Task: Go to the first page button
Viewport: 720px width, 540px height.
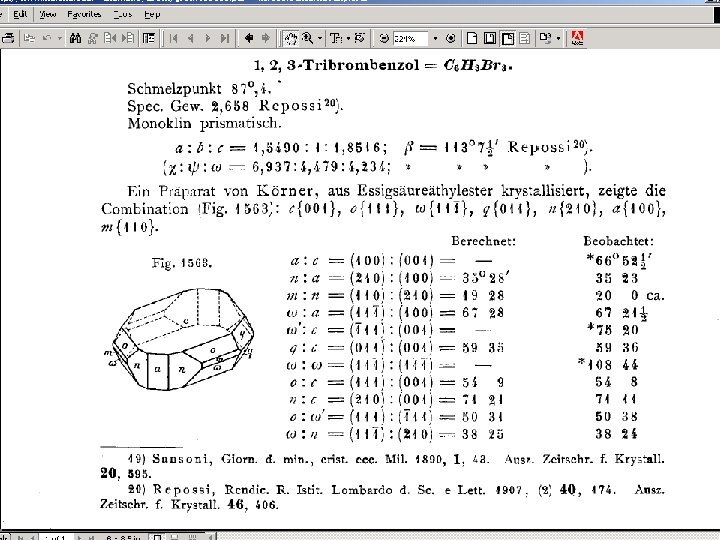Action: point(174,38)
